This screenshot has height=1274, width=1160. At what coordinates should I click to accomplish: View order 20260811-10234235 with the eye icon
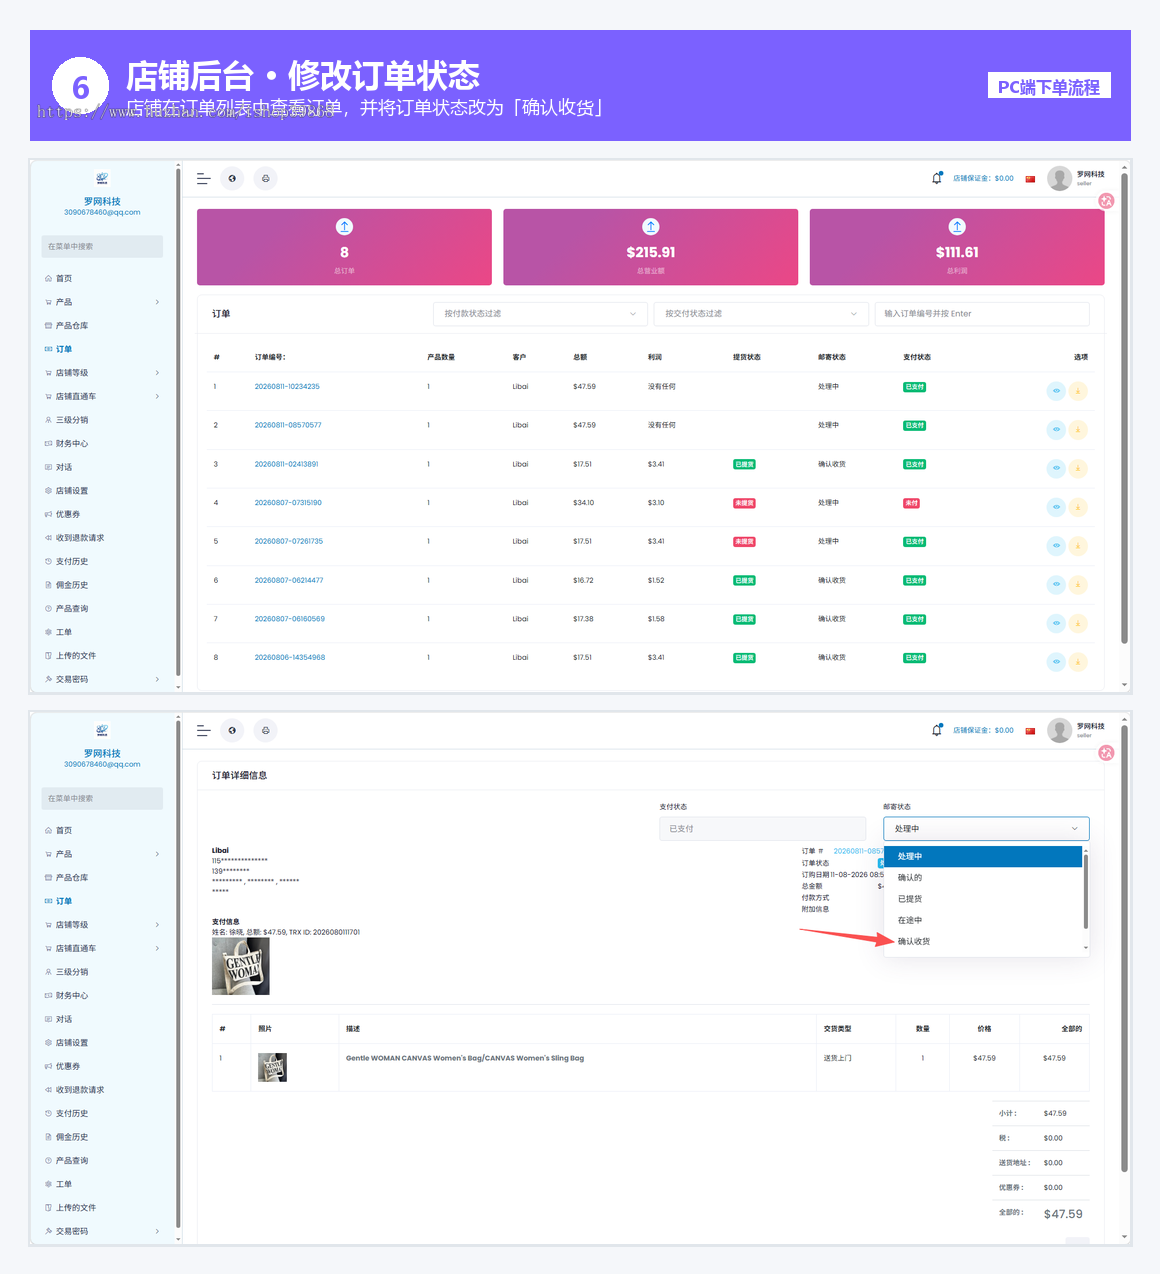tap(1056, 391)
